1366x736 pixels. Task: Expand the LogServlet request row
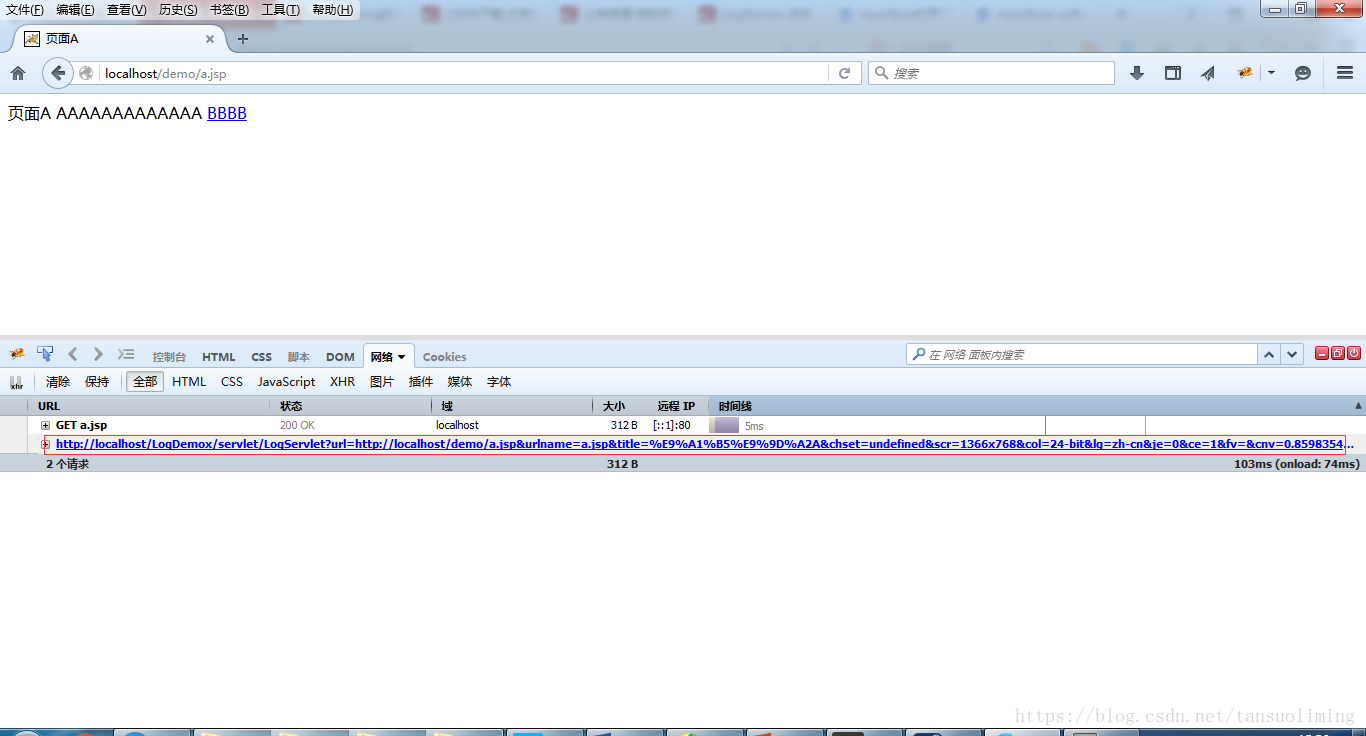pos(45,444)
